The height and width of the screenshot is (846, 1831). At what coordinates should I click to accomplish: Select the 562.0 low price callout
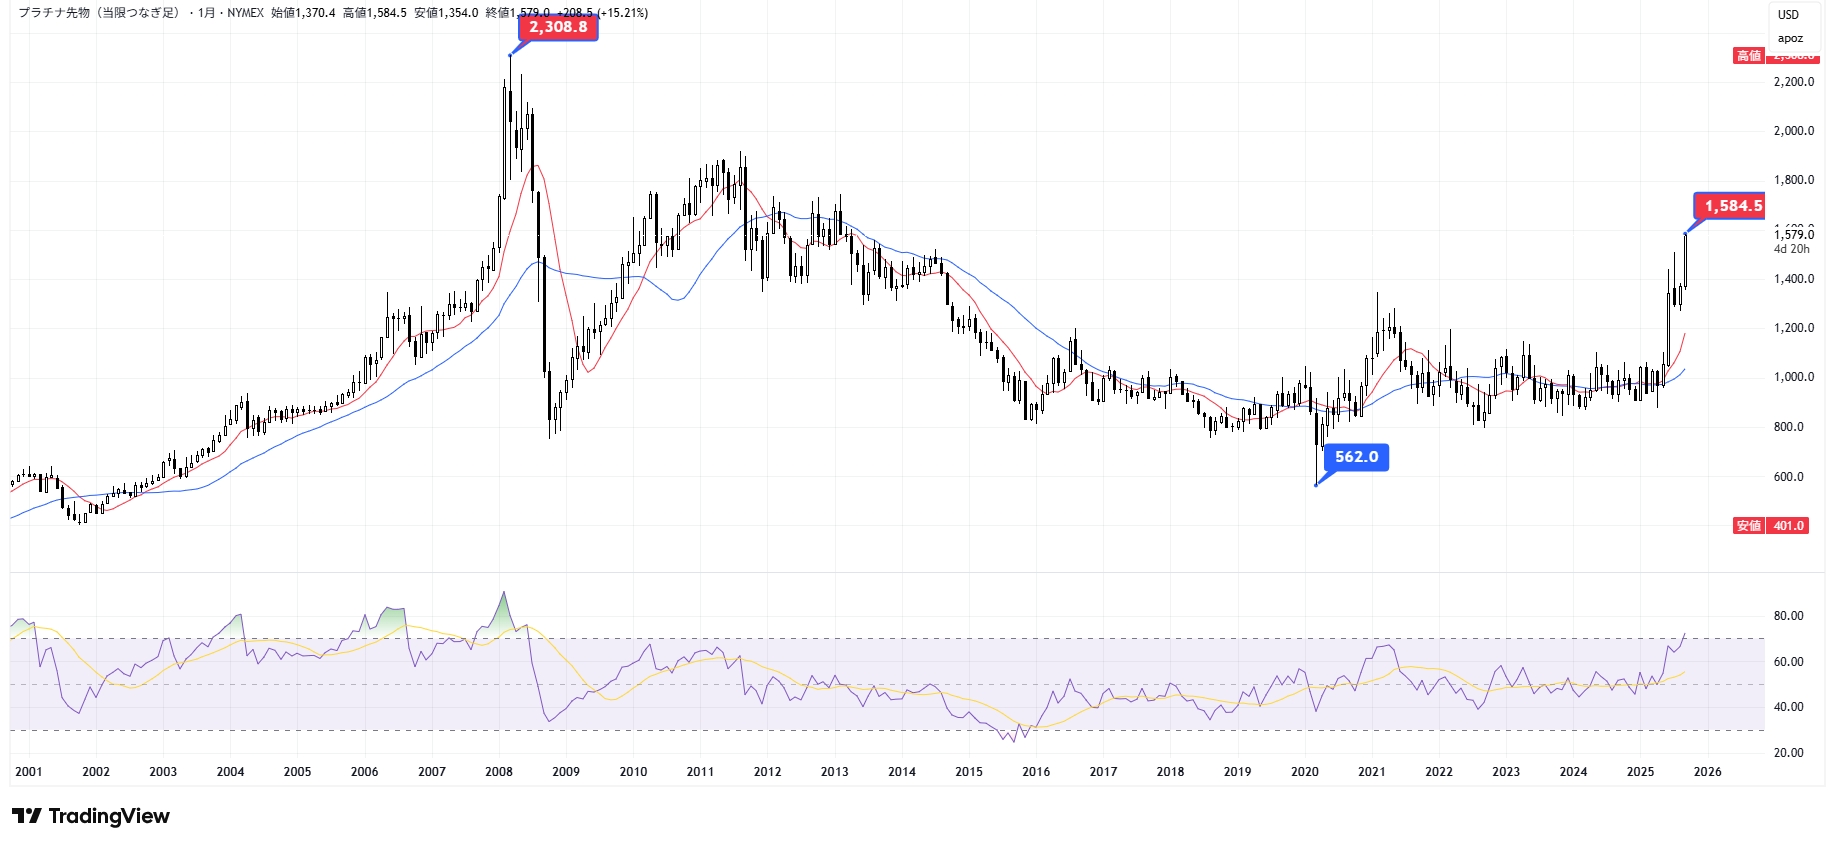(1356, 457)
